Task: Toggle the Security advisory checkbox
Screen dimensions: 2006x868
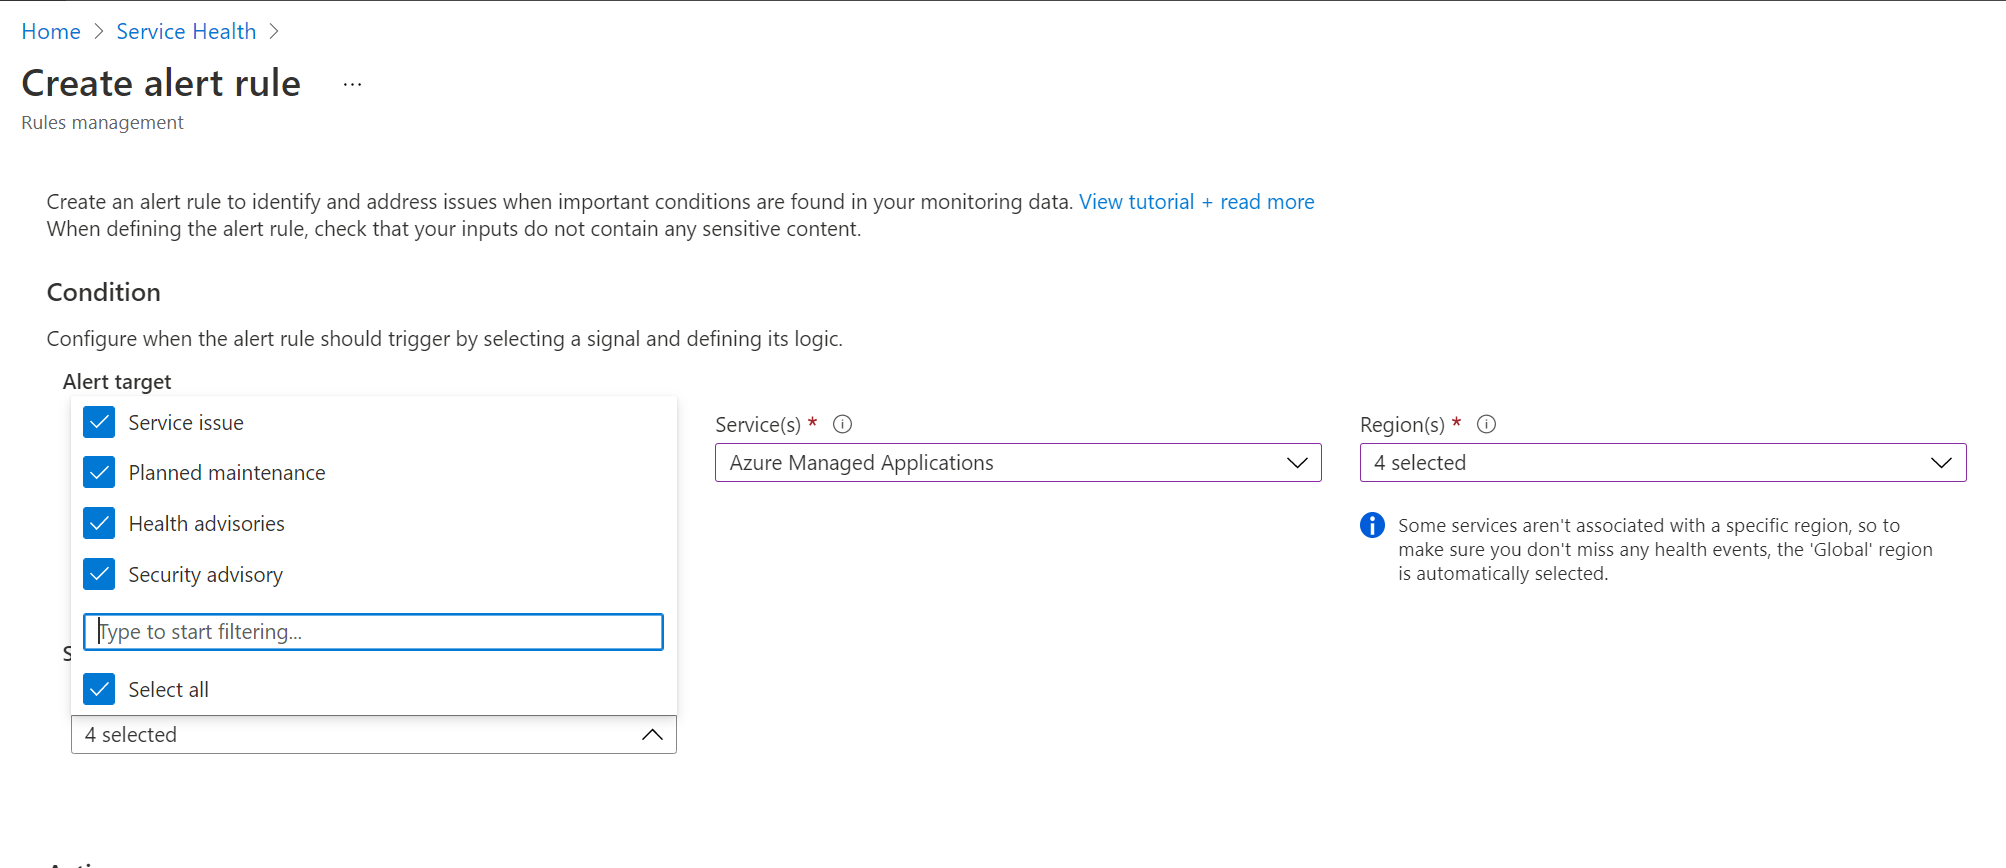Action: 99,574
